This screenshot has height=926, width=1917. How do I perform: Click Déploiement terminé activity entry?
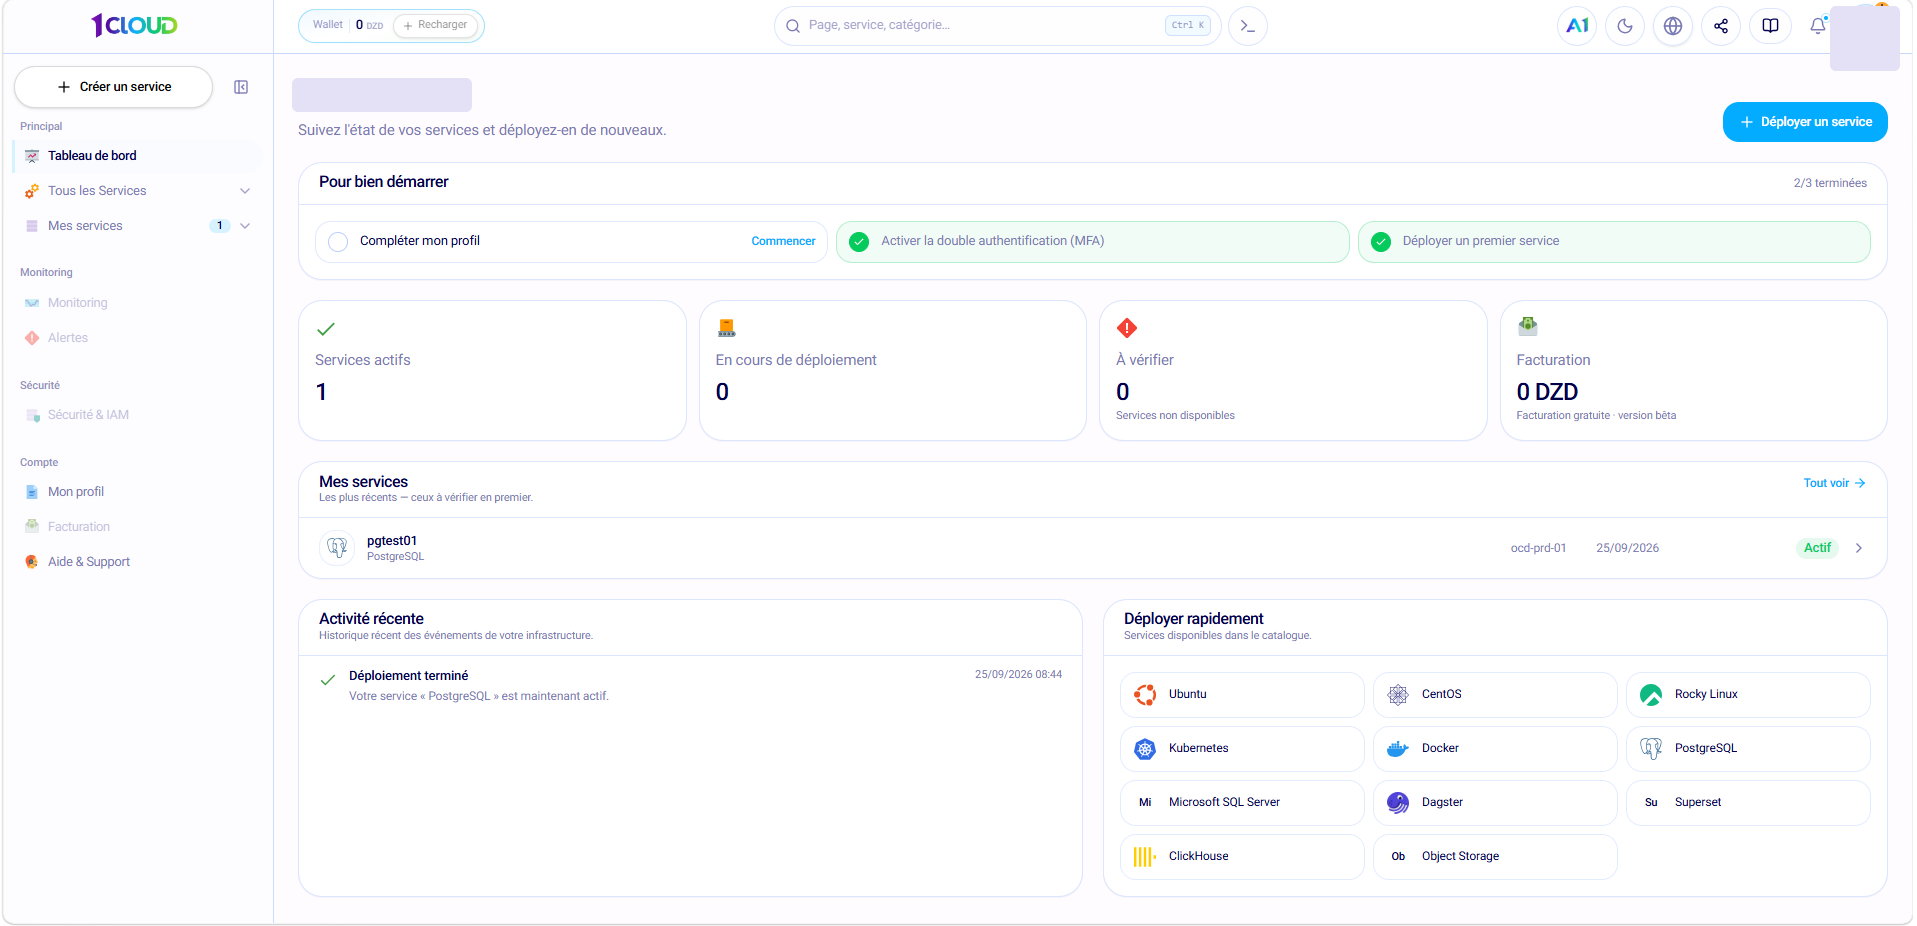pos(690,686)
